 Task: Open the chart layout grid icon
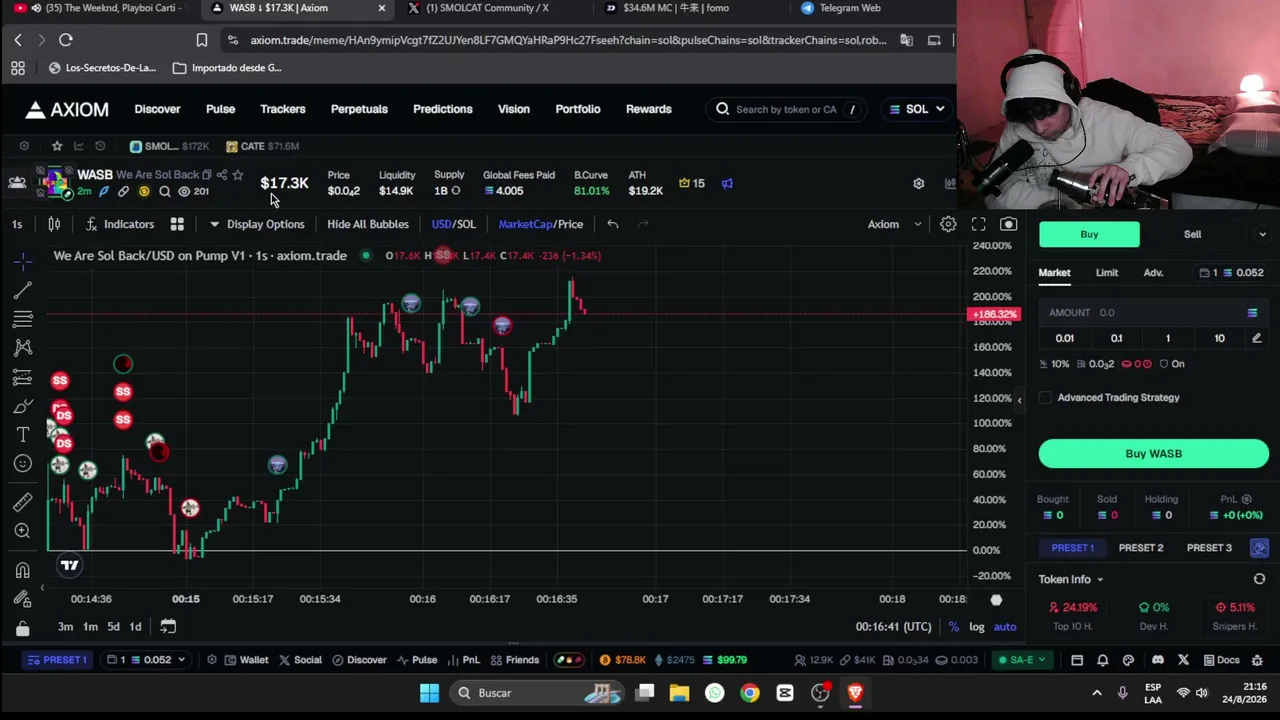click(177, 224)
